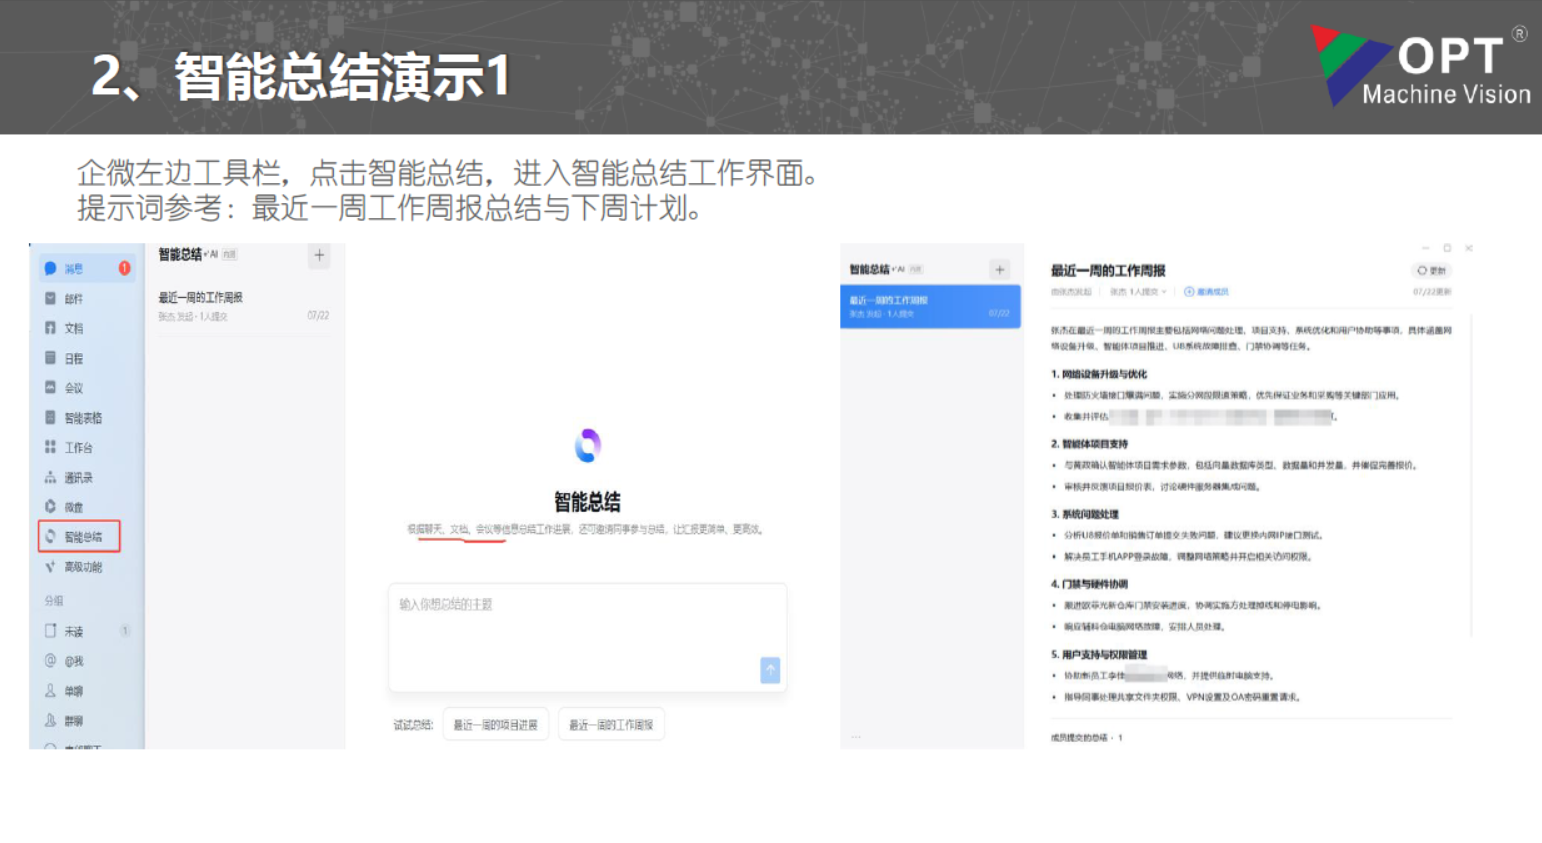Select the blue highlighted 最近一周的工作周报 list item
The width and height of the screenshot is (1542, 843).
coord(930,307)
